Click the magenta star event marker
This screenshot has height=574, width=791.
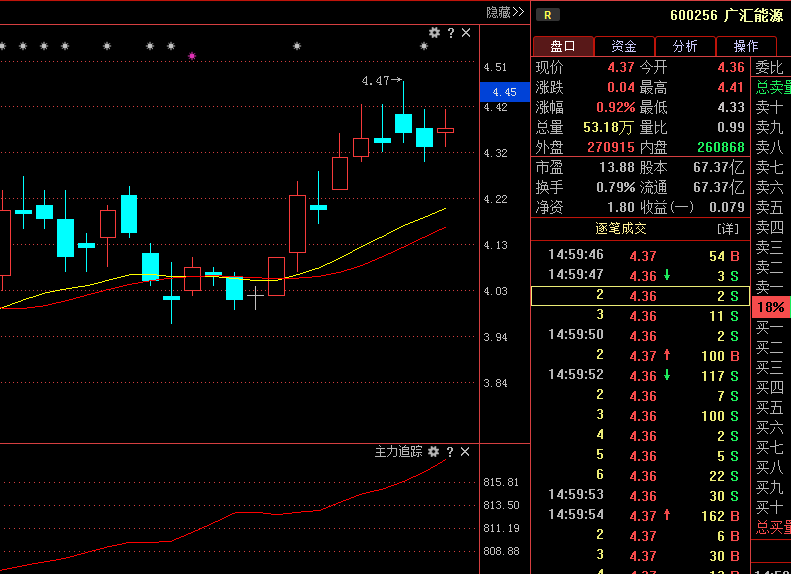pyautogui.click(x=192, y=56)
